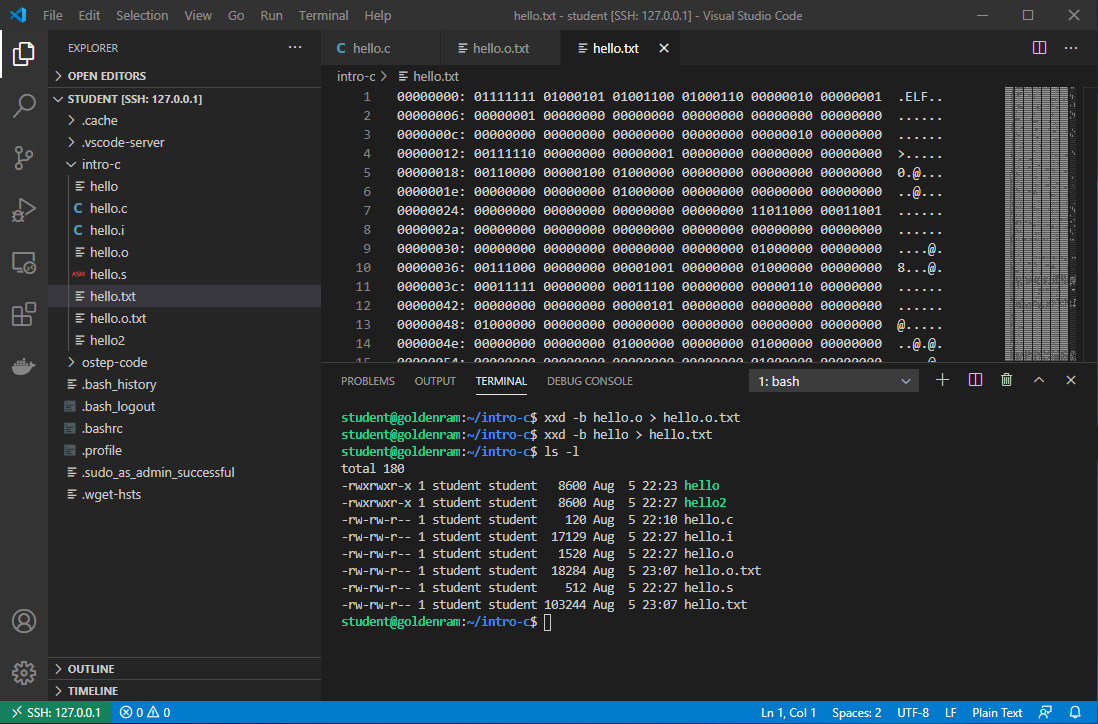Open the File menu
This screenshot has height=724, width=1098.
pyautogui.click(x=53, y=15)
